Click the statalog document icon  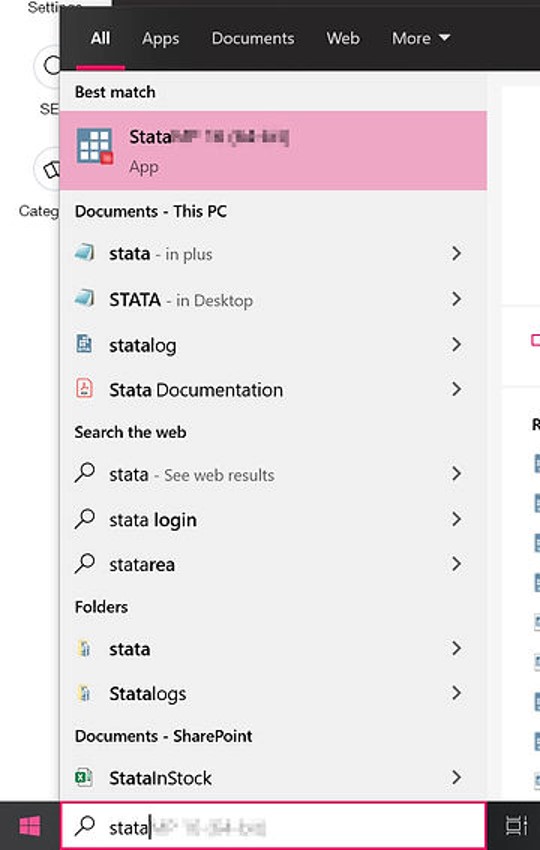[x=85, y=344]
